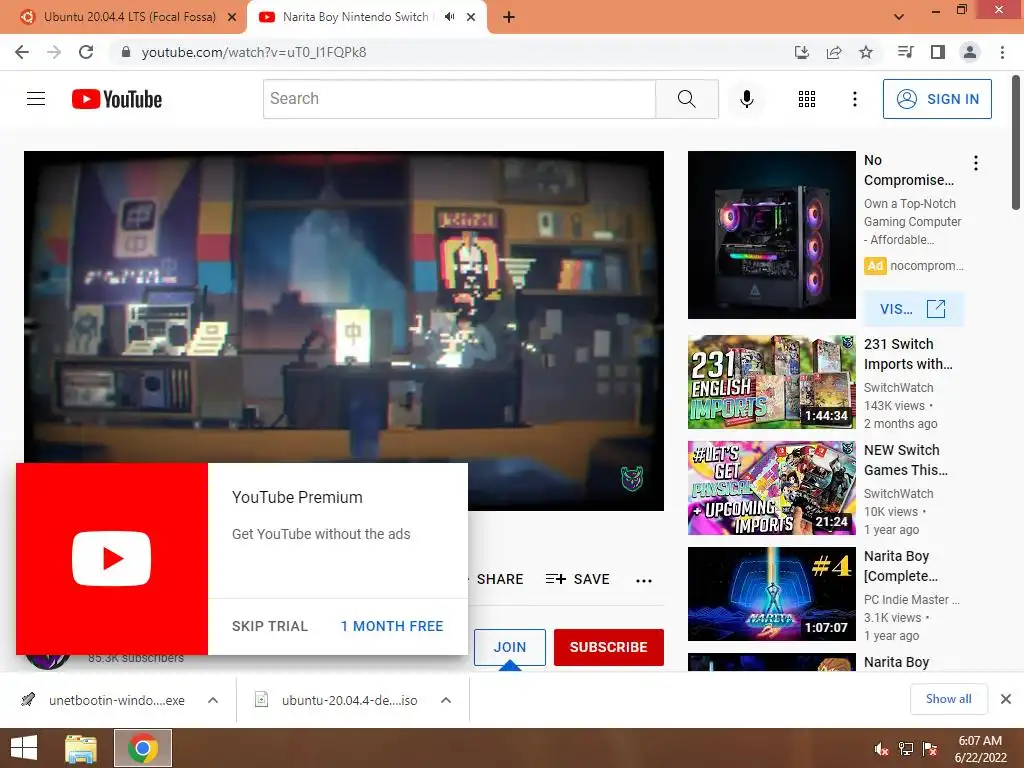
Task: Open 231 Switch Imports video thumbnail
Action: coord(771,382)
